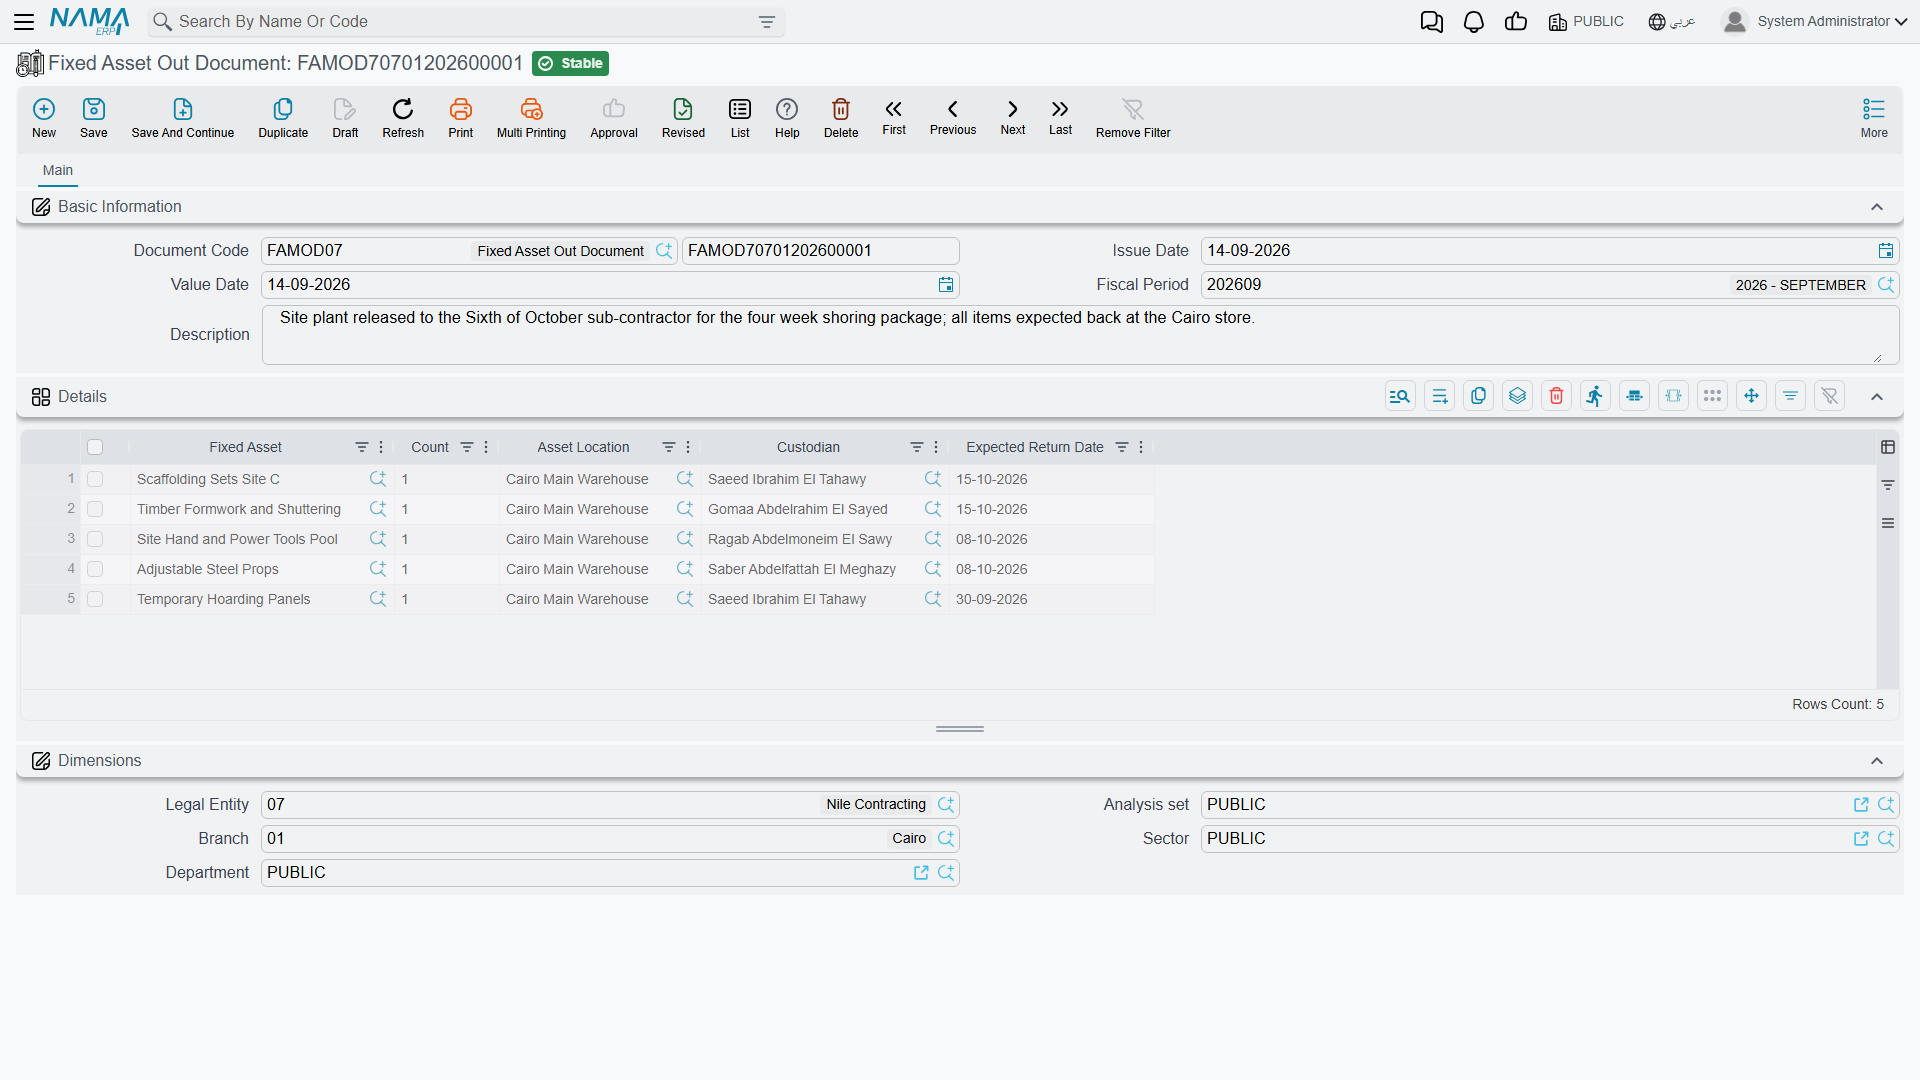Click the NAMA ERP logo

[90, 21]
